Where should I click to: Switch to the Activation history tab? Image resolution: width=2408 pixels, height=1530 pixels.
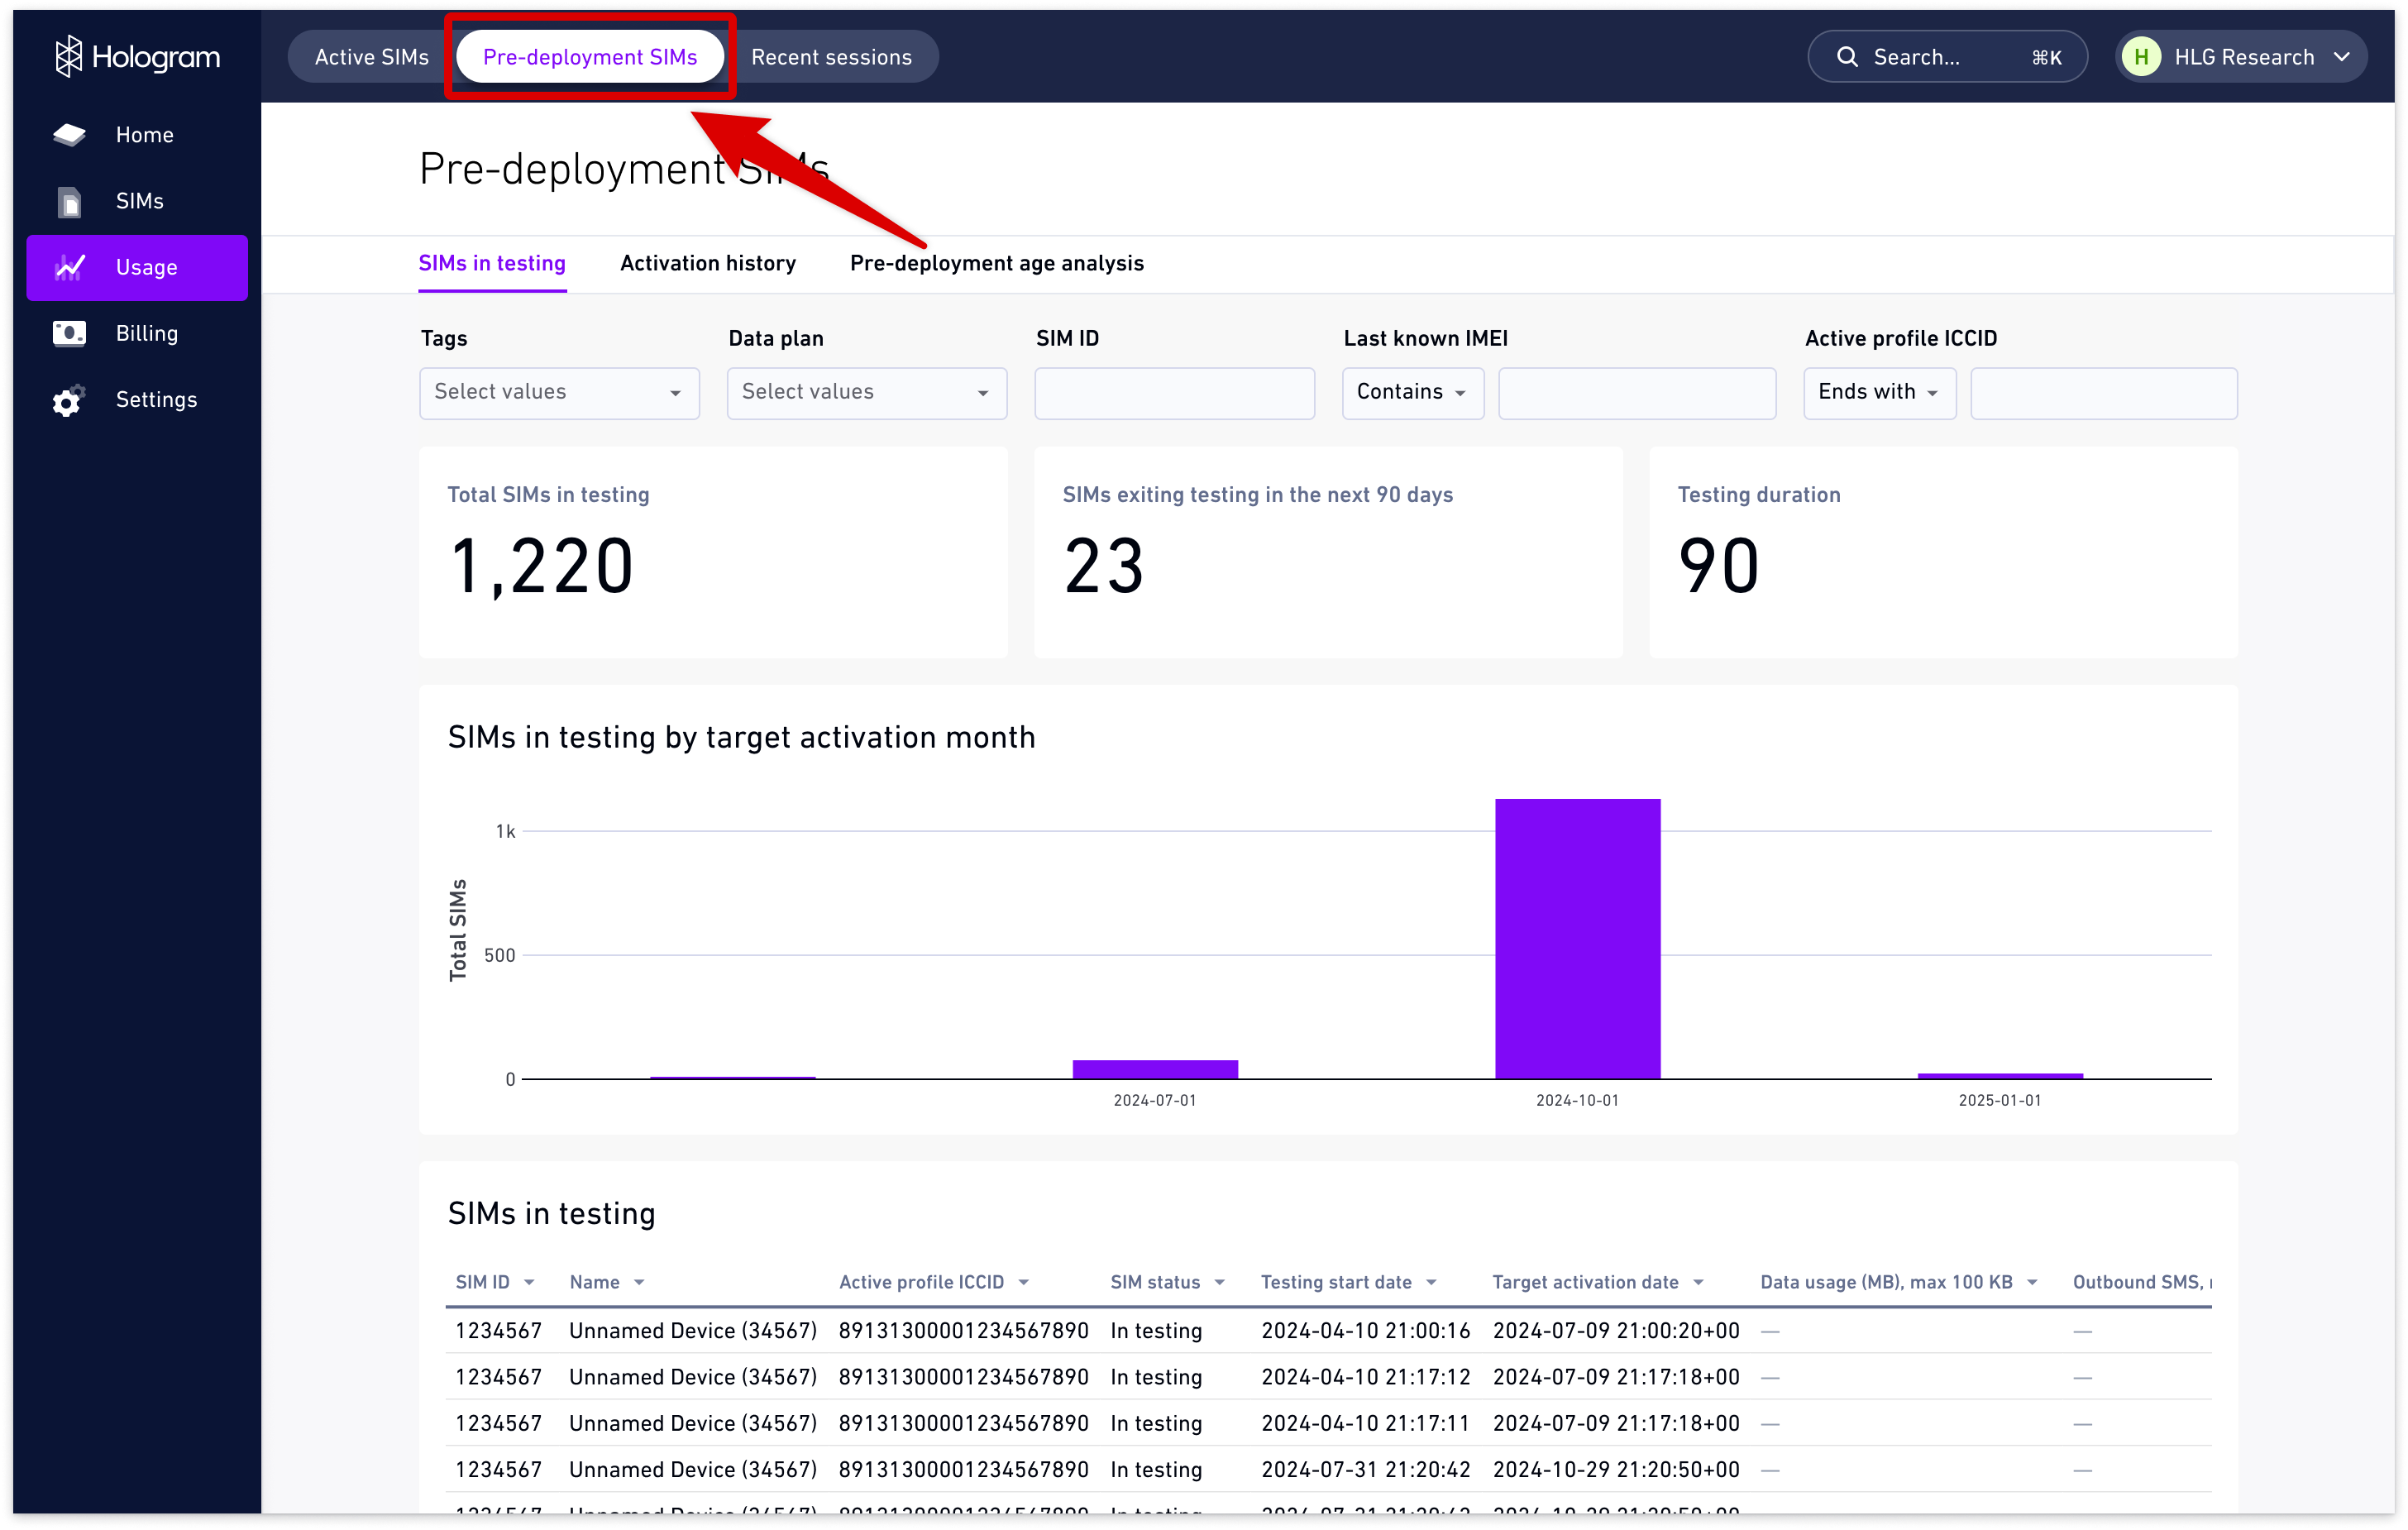707,263
